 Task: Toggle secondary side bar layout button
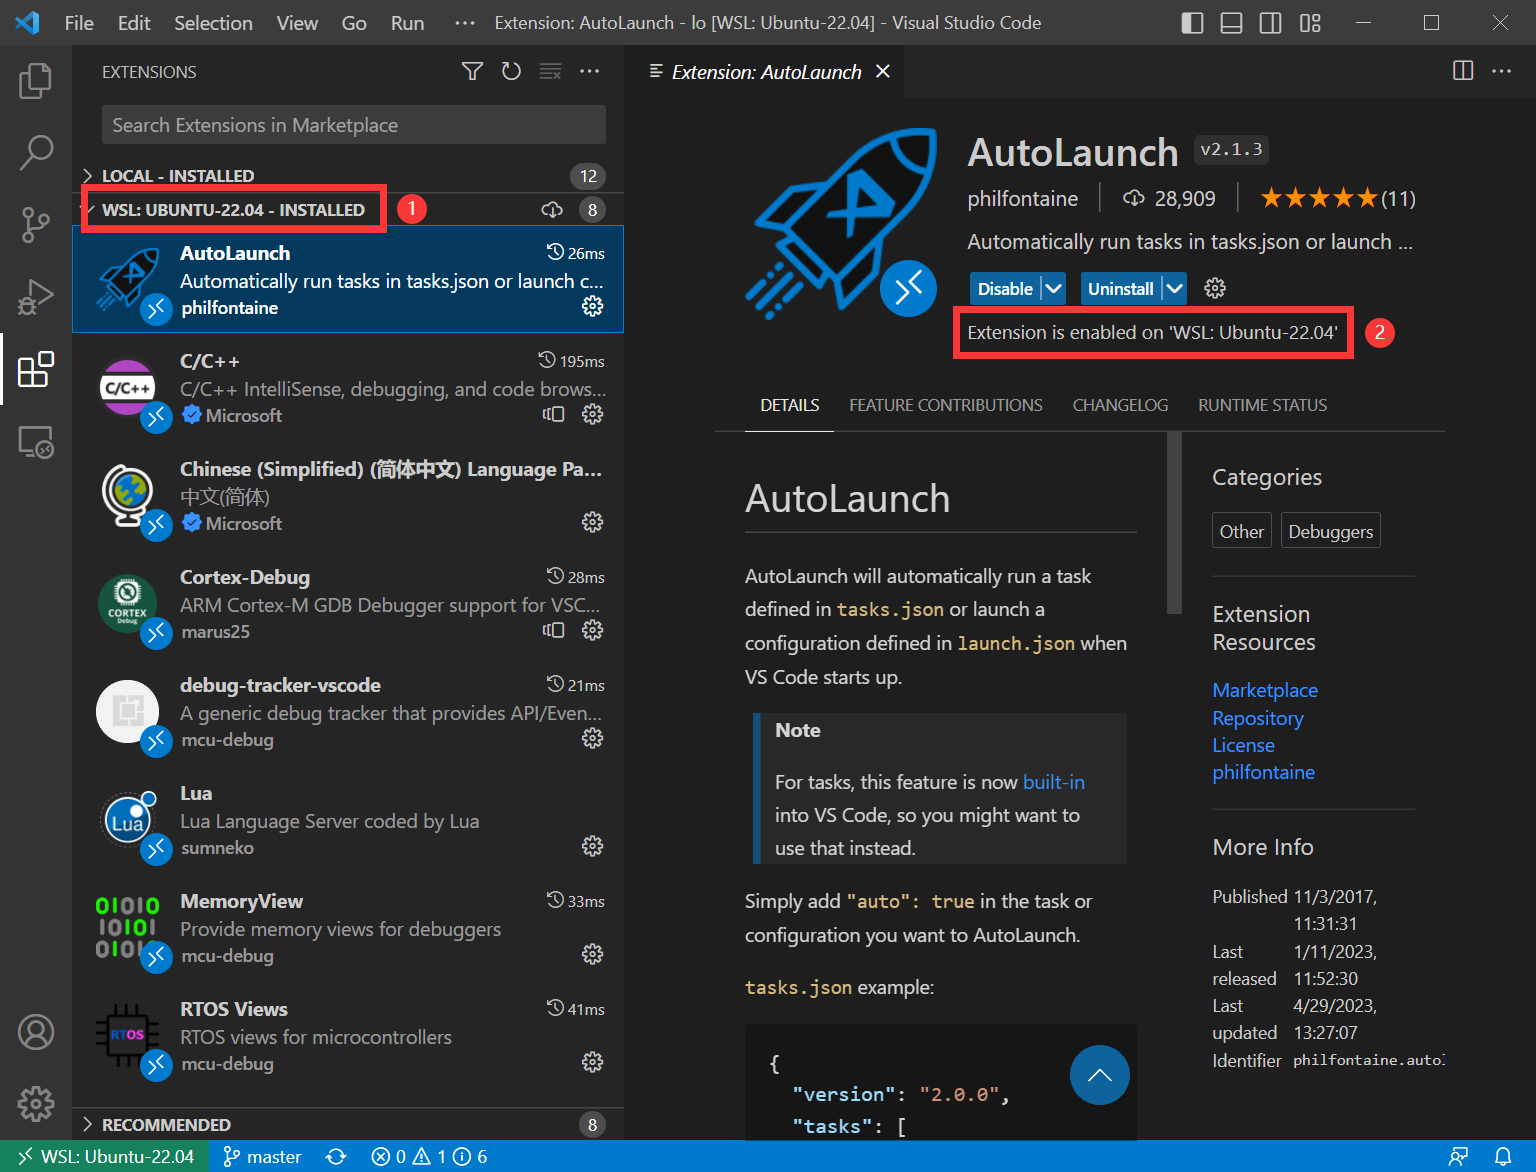pyautogui.click(x=1270, y=23)
